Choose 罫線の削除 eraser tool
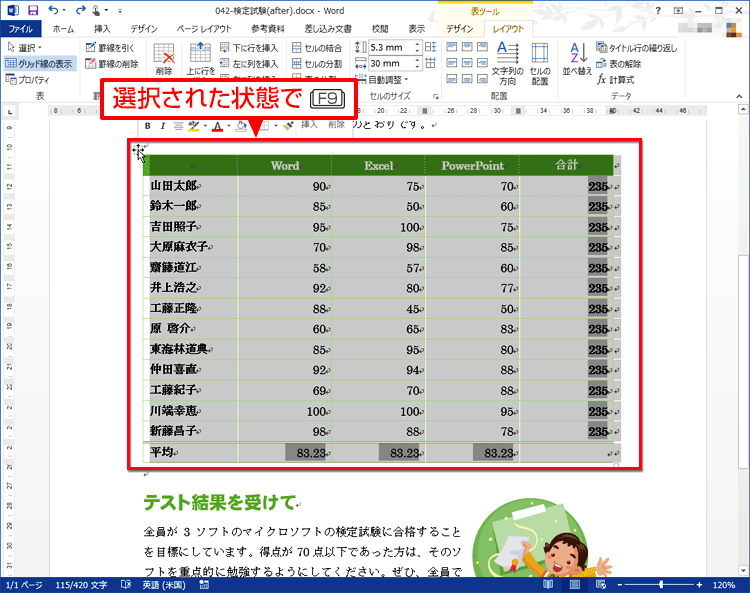Image resolution: width=750 pixels, height=593 pixels. [x=112, y=63]
